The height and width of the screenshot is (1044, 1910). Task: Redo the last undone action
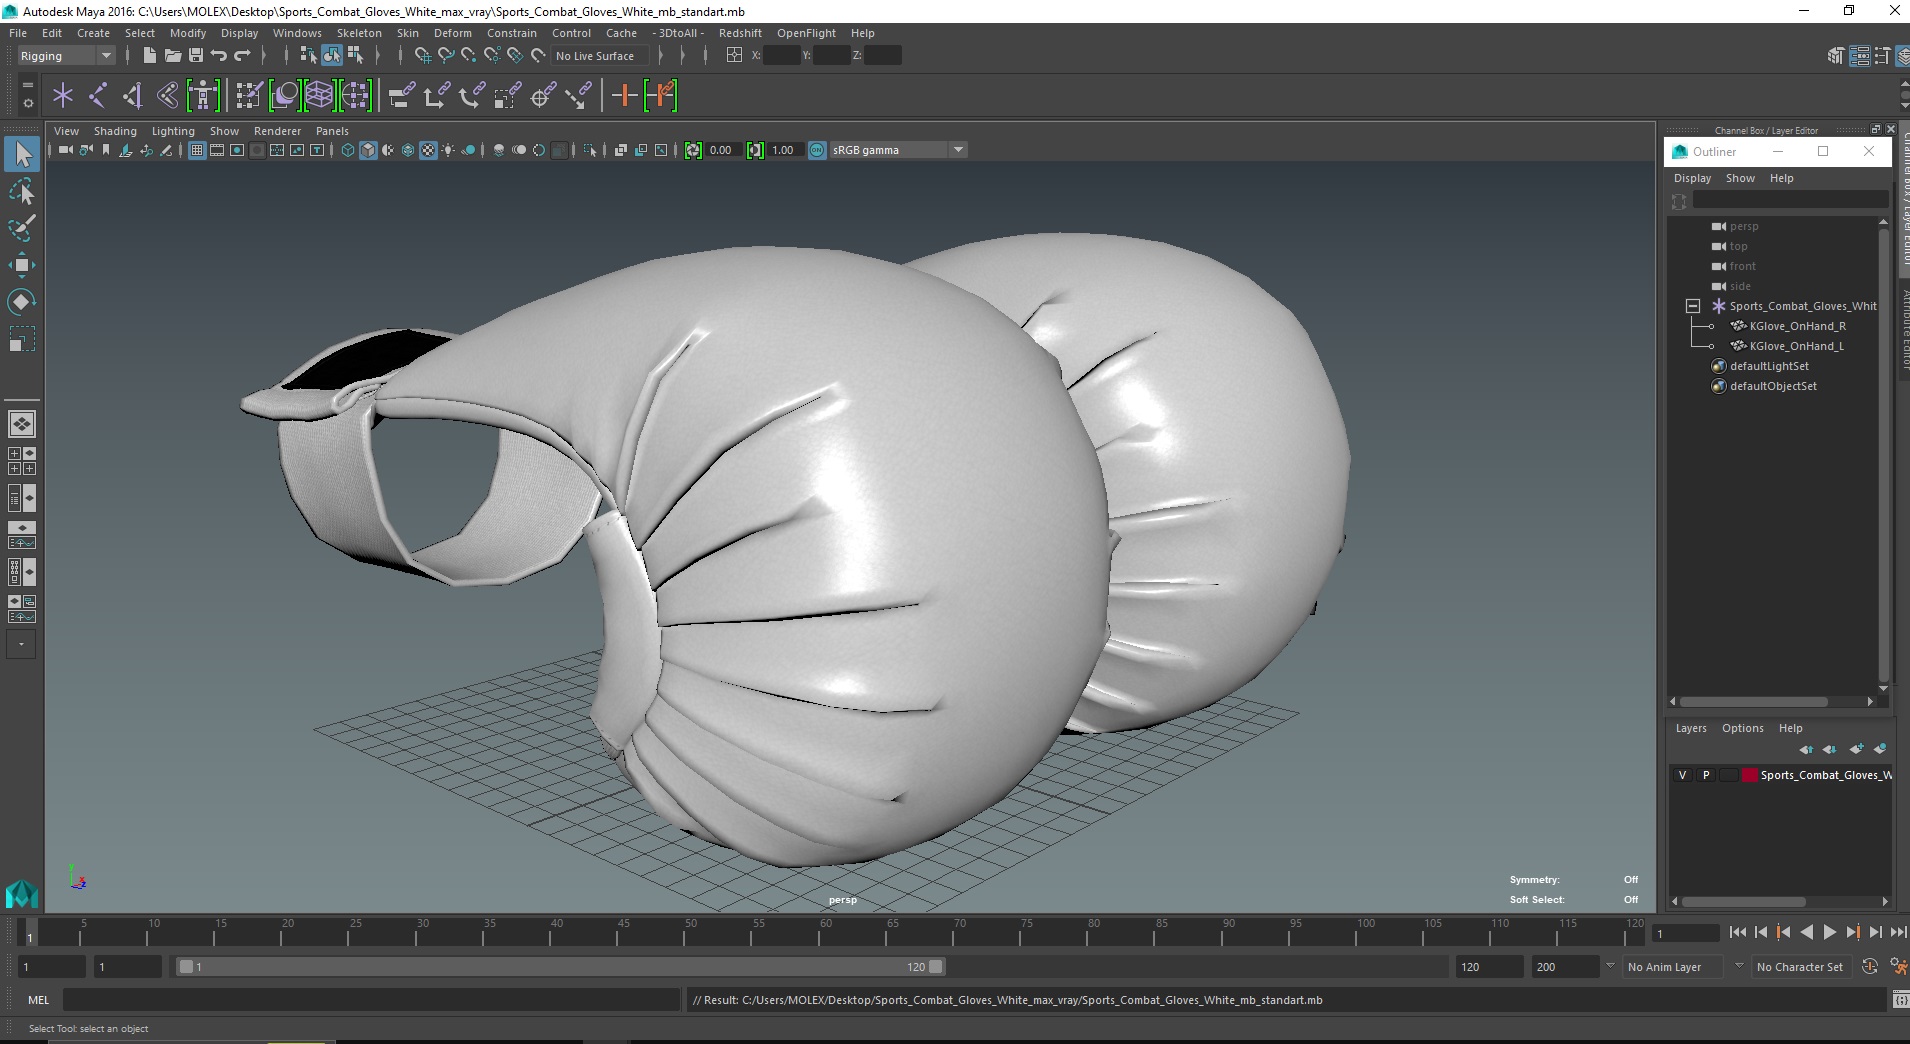pyautogui.click(x=242, y=56)
